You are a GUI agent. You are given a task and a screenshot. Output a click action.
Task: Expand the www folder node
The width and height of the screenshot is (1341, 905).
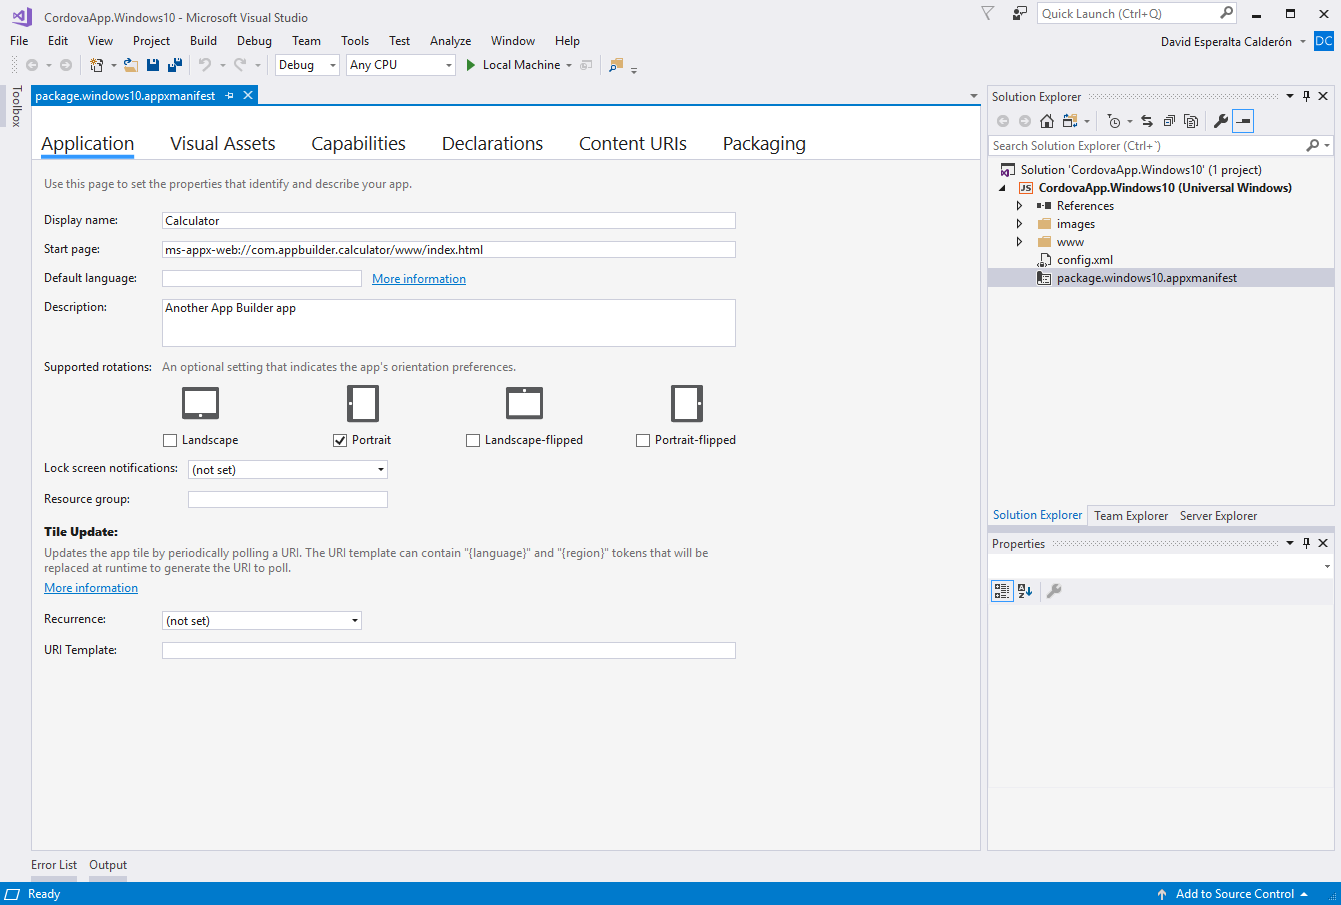point(1020,242)
